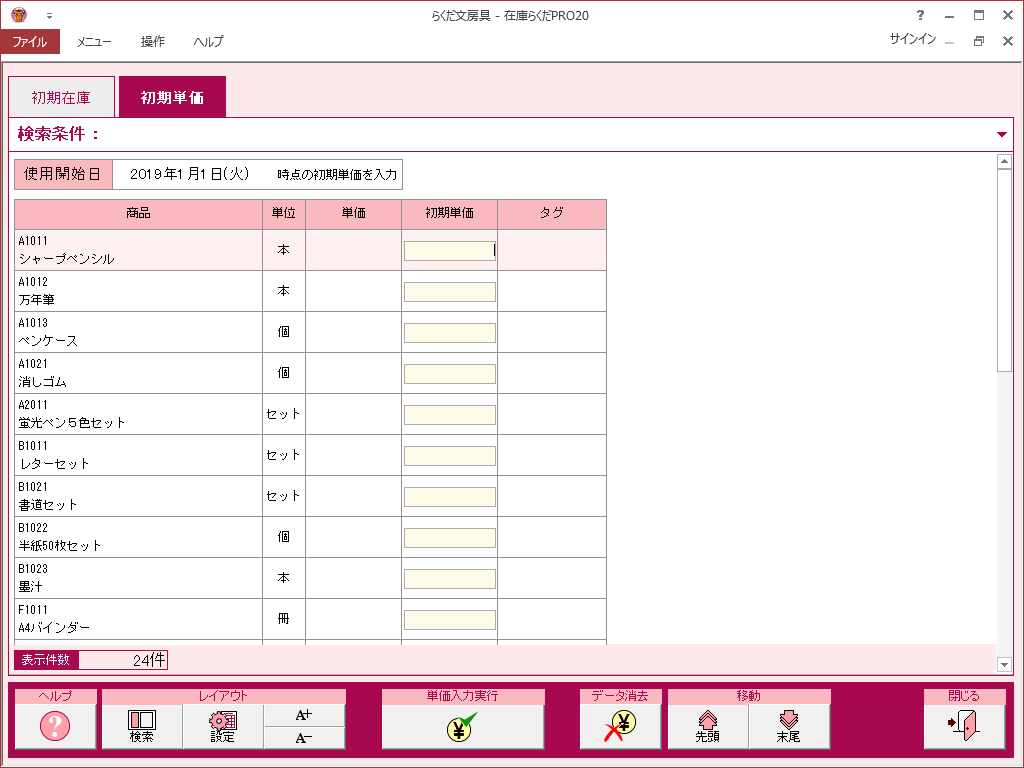Screen dimensions: 1024x768
Task: Click the Help question mark icon button
Action: coord(55,726)
